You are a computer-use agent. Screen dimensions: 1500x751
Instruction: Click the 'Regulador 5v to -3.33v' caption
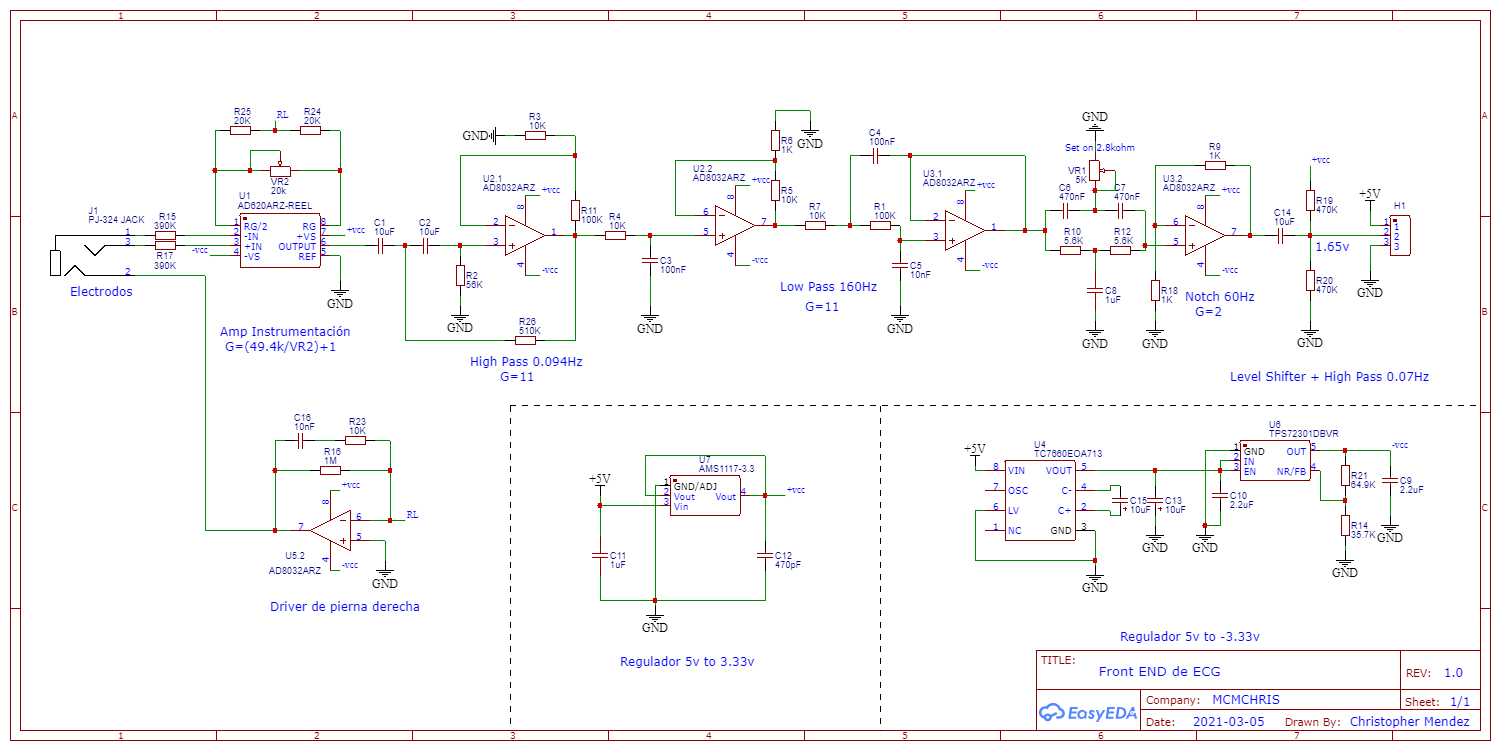1190,637
